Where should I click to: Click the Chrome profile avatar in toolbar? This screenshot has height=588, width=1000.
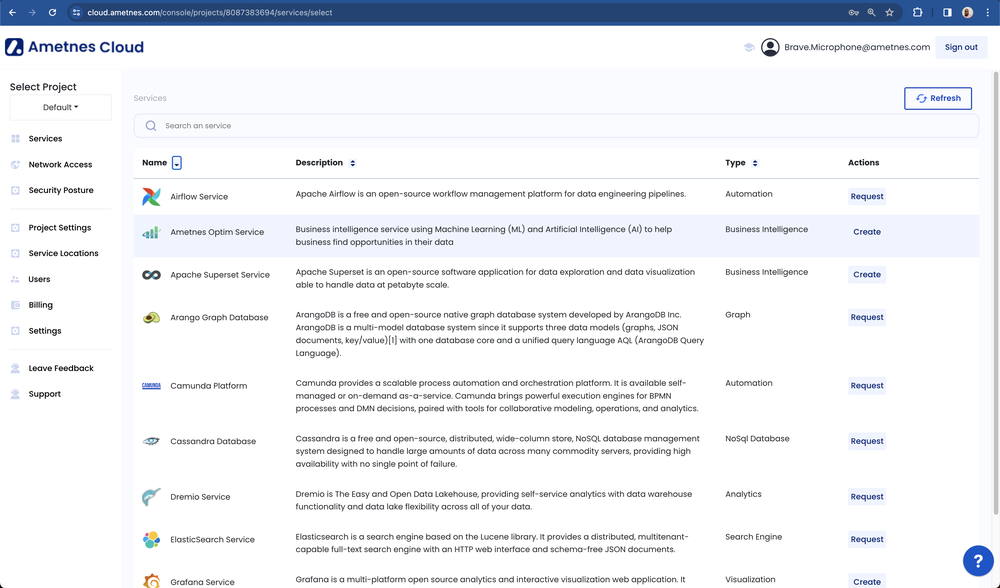pyautogui.click(x=967, y=12)
